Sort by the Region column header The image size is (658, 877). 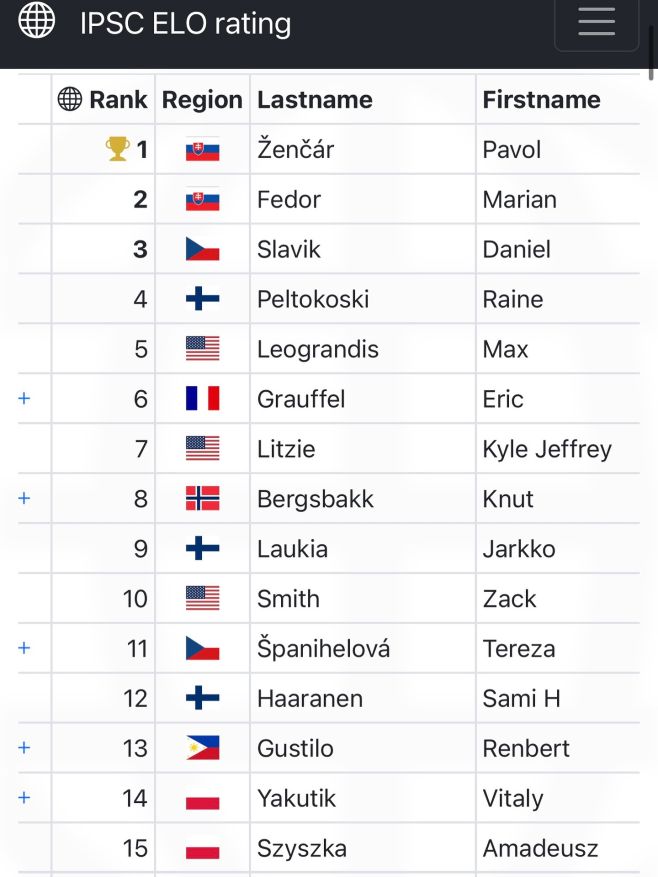point(202,100)
